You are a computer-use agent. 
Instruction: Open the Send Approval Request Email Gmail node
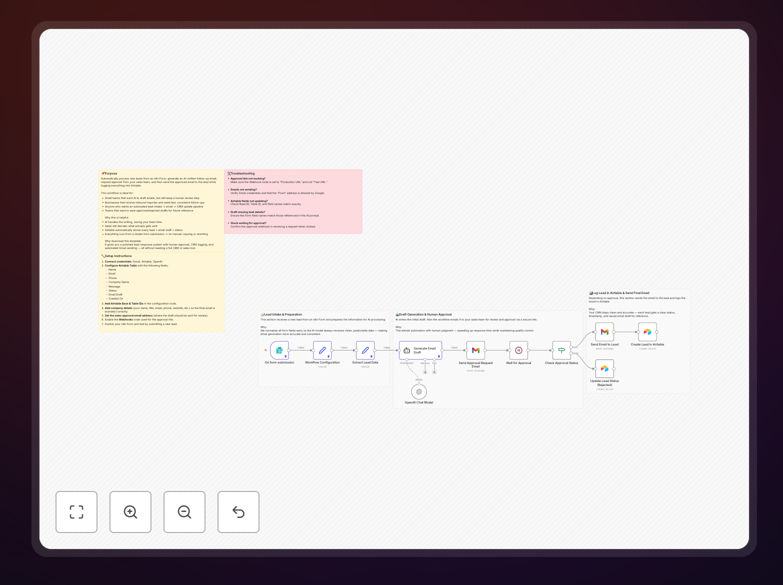coord(475,350)
